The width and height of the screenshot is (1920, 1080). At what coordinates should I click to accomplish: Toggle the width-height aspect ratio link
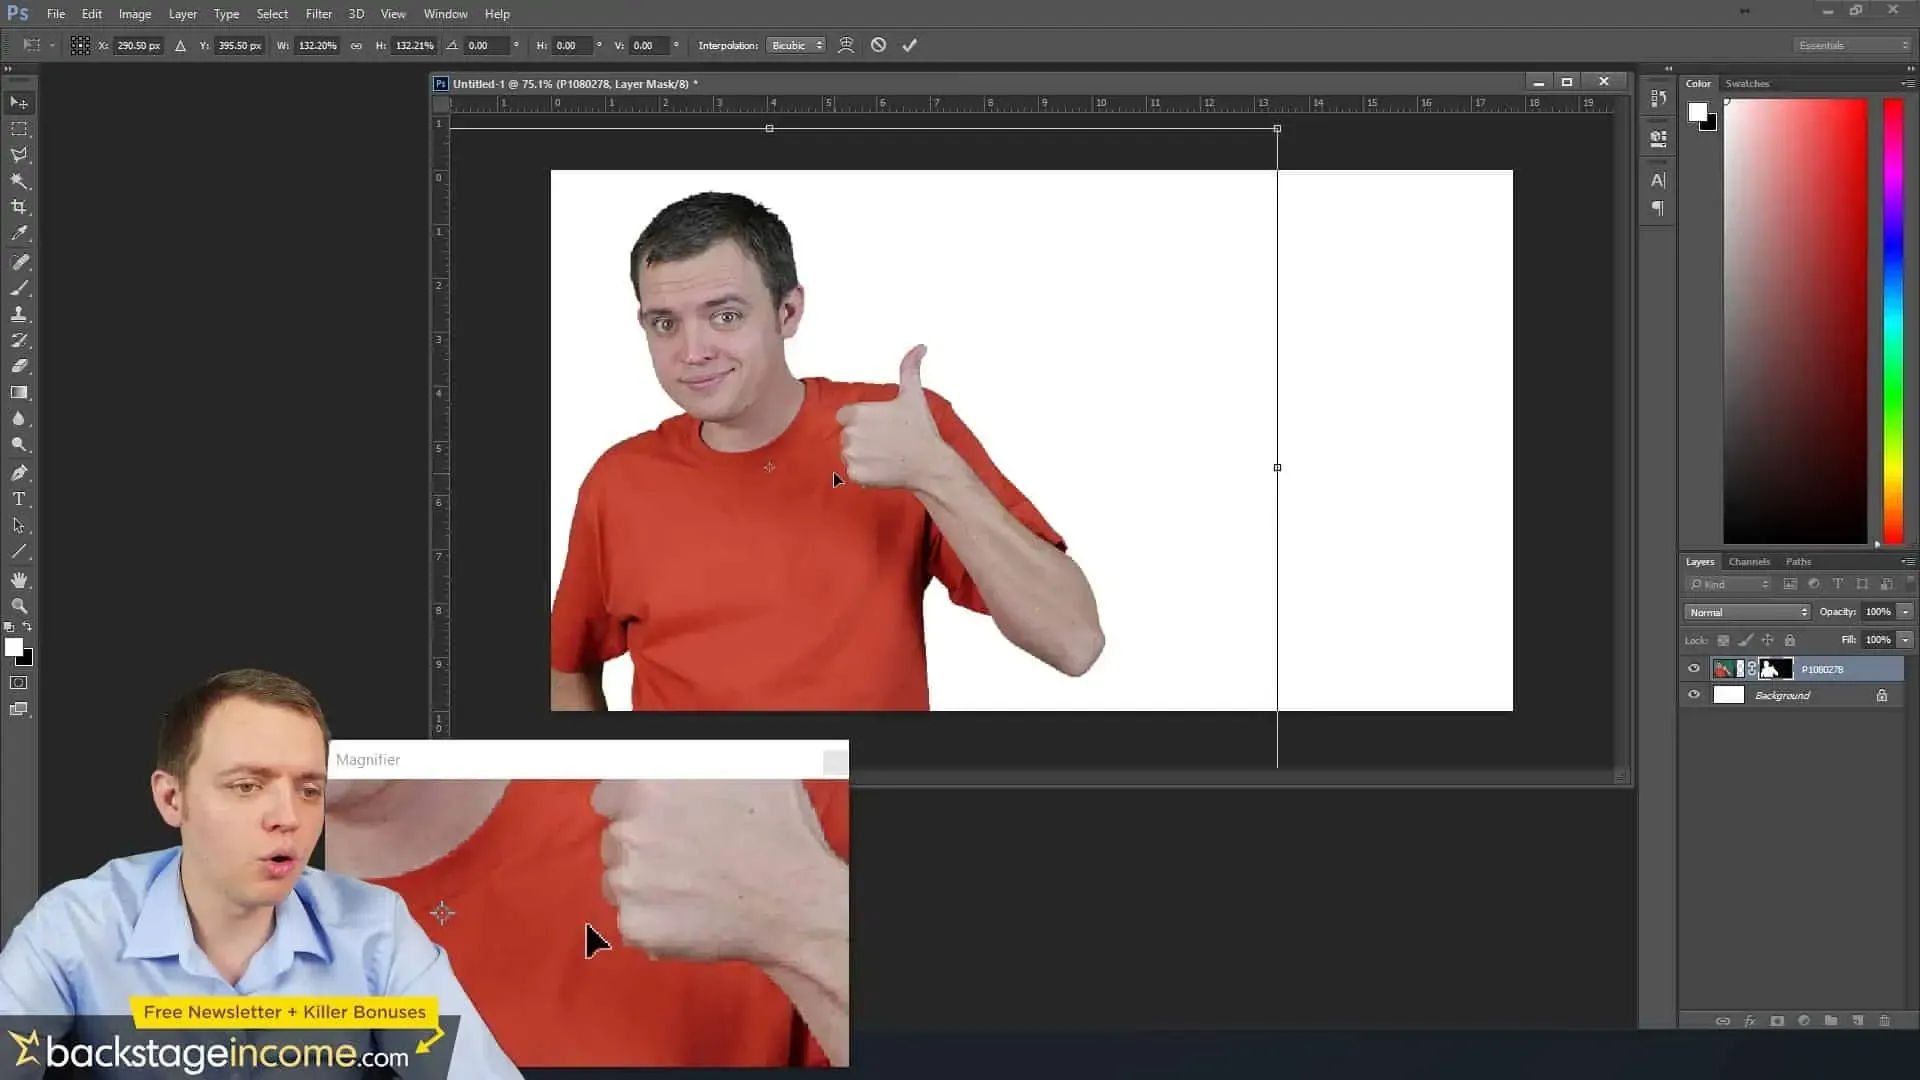(356, 46)
